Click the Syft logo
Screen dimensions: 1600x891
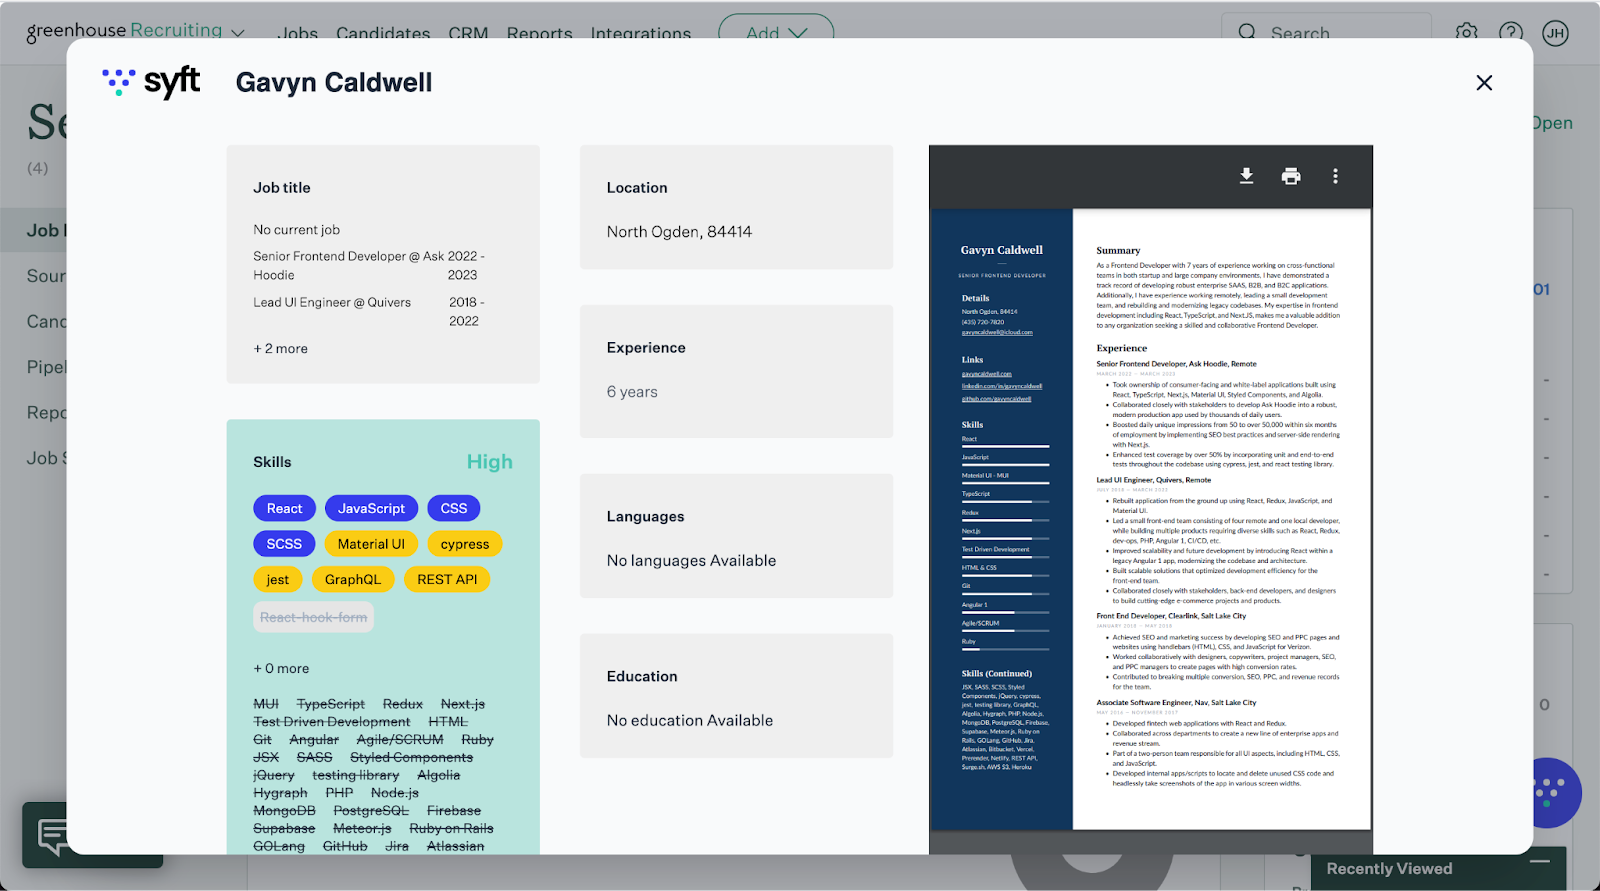[x=152, y=82]
